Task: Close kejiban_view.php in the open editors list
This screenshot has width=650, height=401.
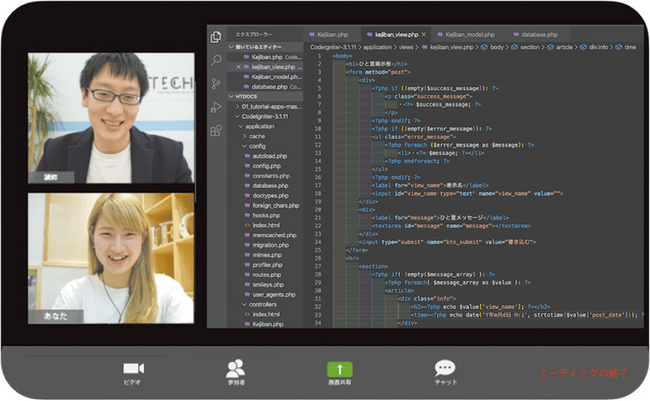Action: pyautogui.click(x=238, y=67)
